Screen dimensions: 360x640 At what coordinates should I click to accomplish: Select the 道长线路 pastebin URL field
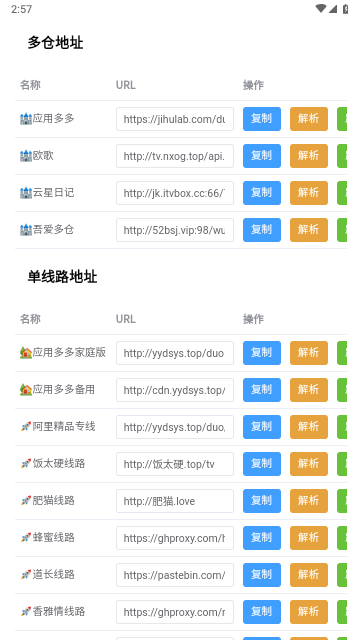(x=175, y=575)
